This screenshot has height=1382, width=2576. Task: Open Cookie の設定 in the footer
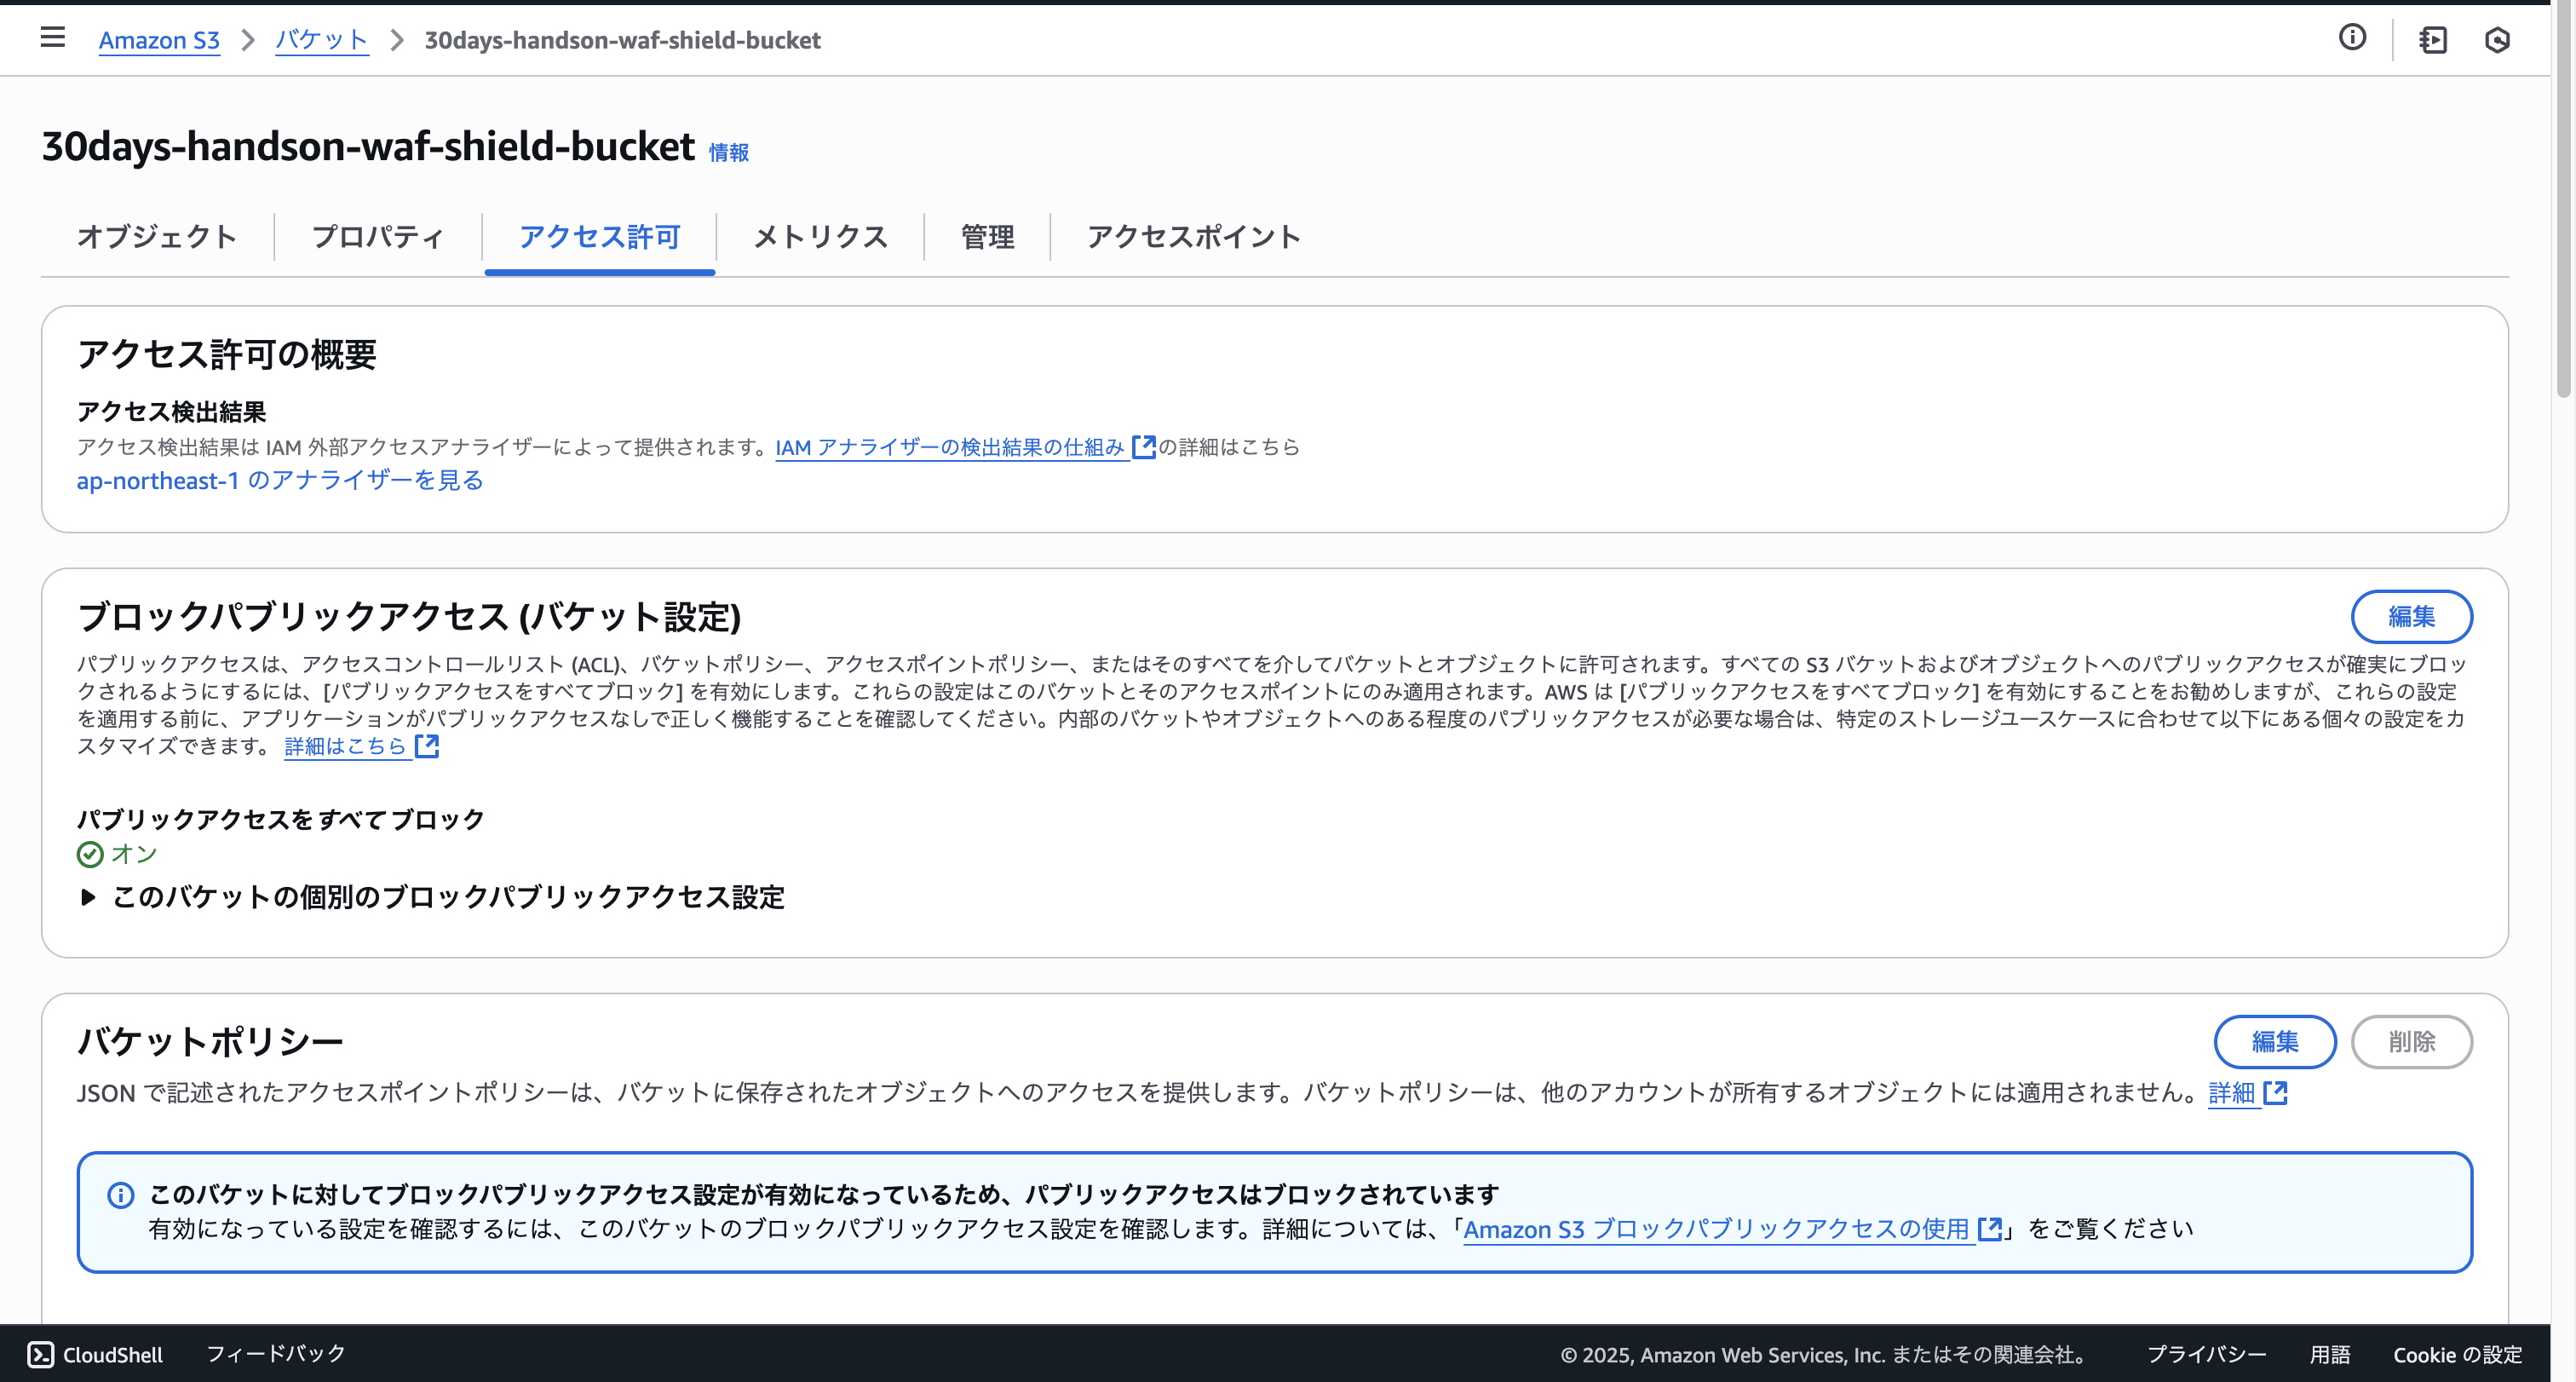(x=2457, y=1354)
